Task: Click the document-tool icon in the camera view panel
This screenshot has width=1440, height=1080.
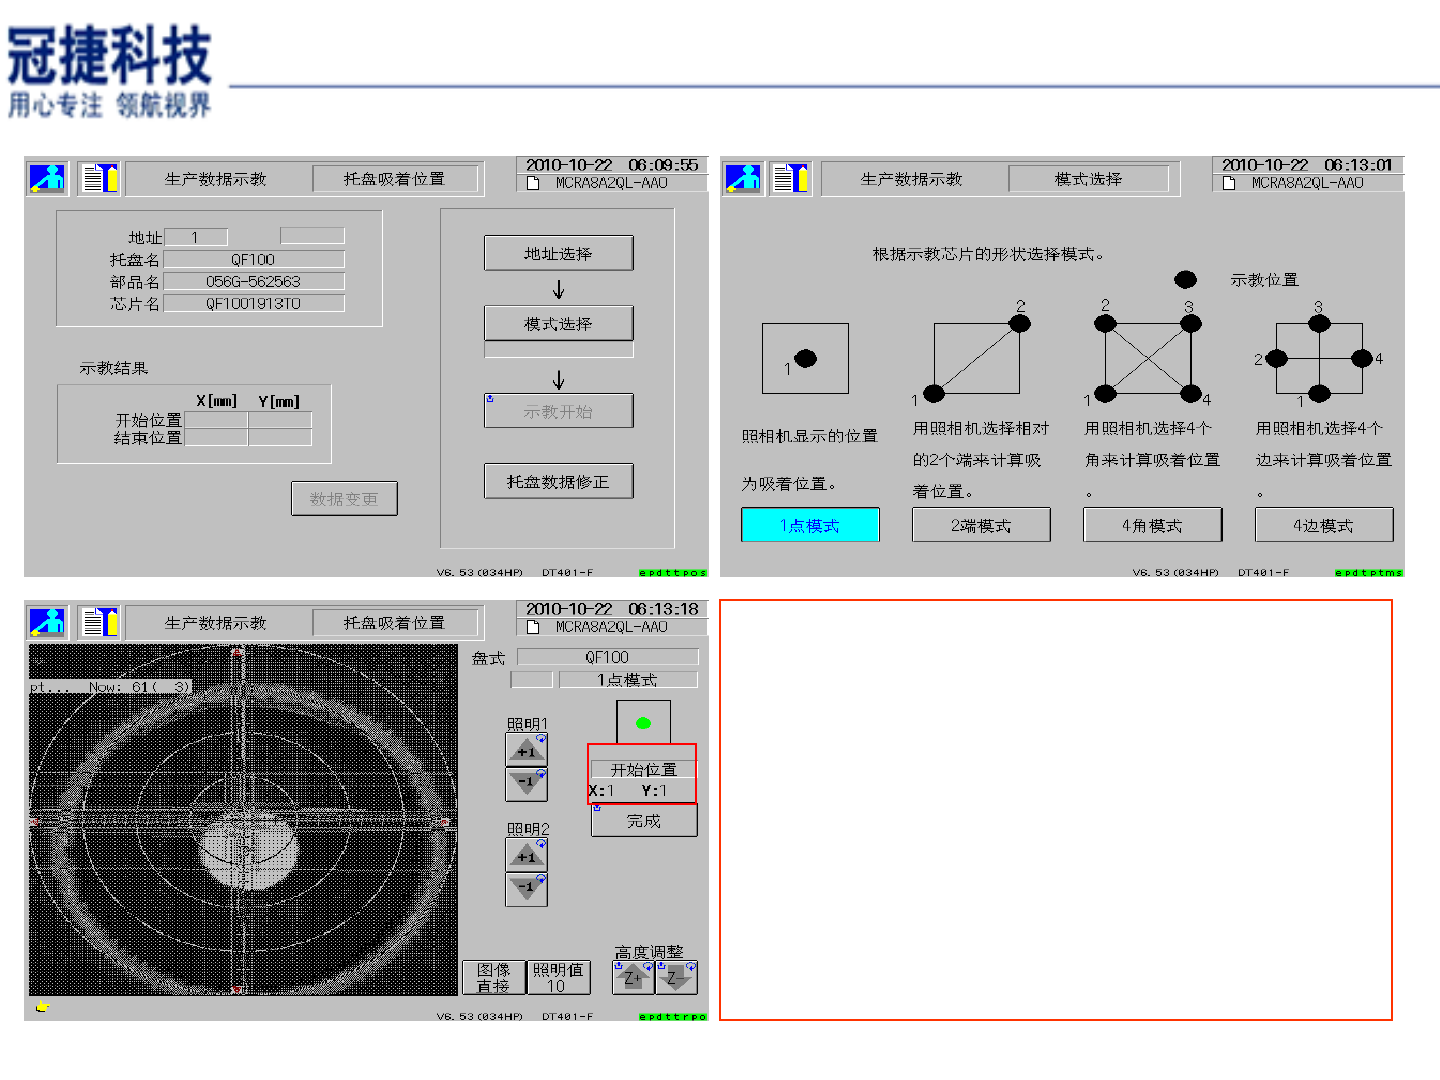Action: [x=99, y=622]
